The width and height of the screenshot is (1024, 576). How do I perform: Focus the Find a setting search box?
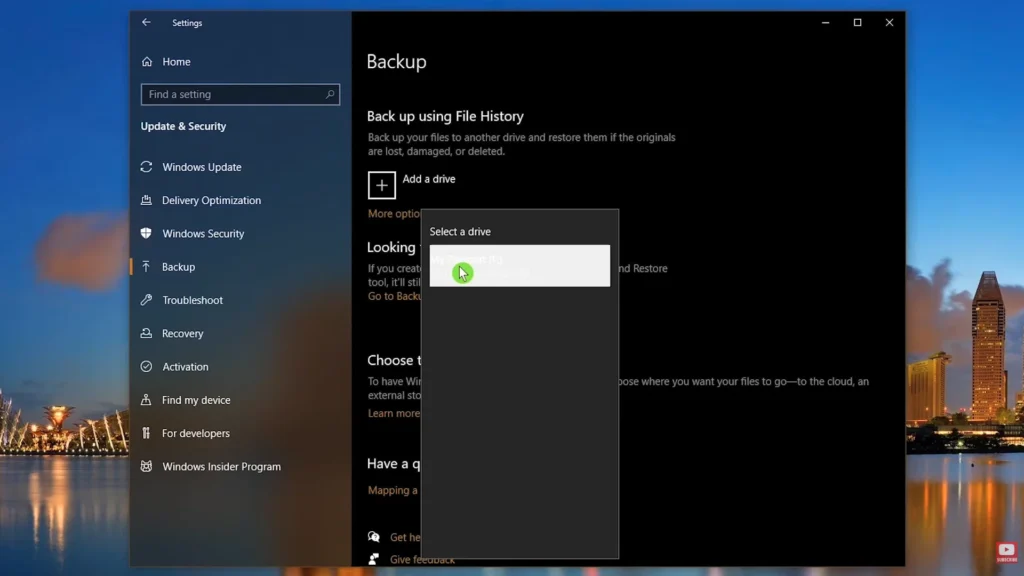(240, 94)
